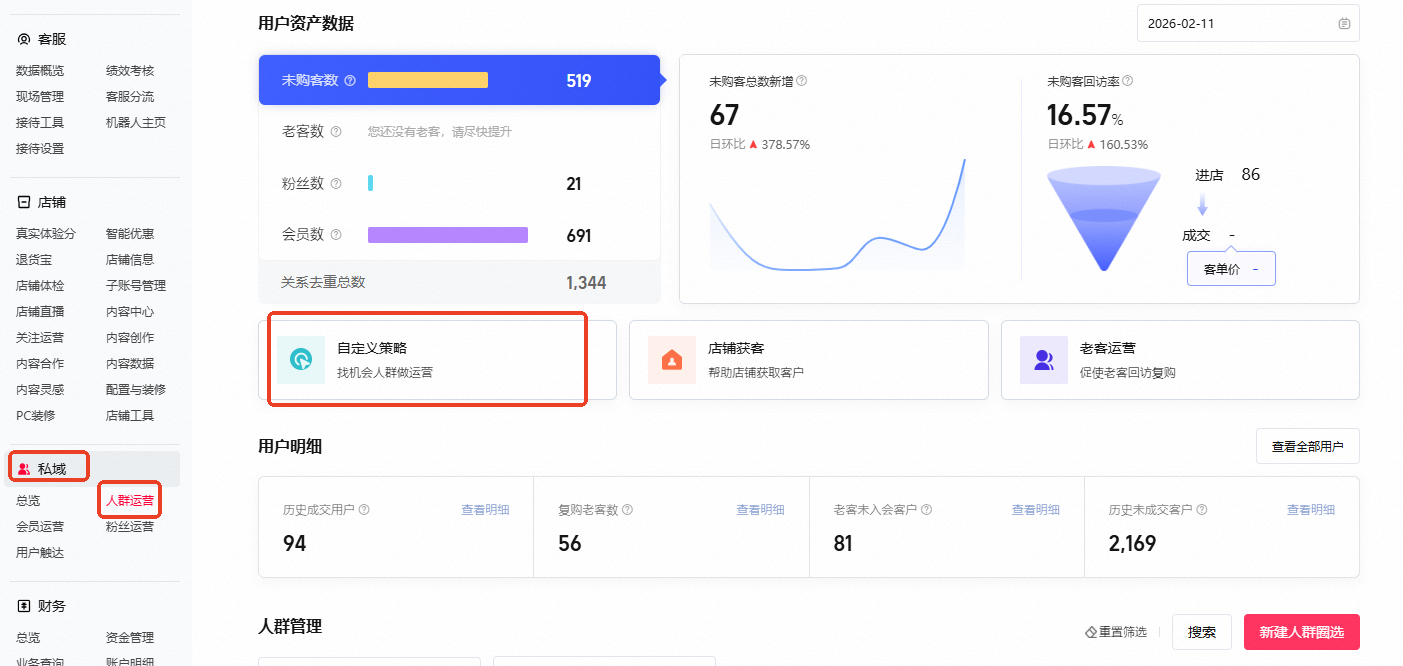Click help icon next to 老客数
Screen dimensions: 1403x666
tap(336, 131)
